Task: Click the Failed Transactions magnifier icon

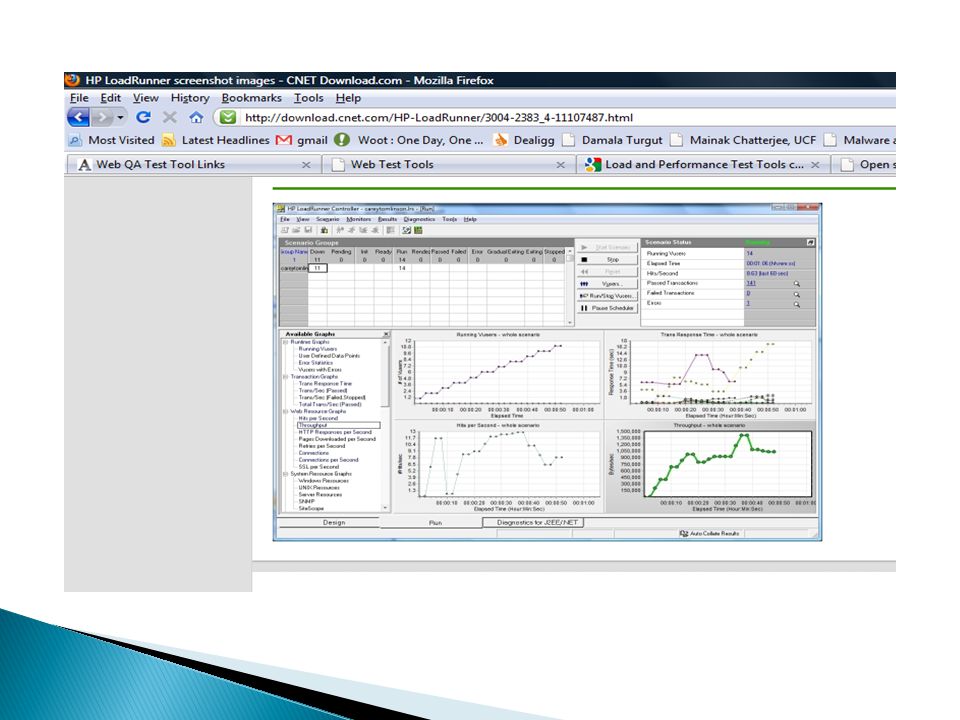Action: point(797,294)
